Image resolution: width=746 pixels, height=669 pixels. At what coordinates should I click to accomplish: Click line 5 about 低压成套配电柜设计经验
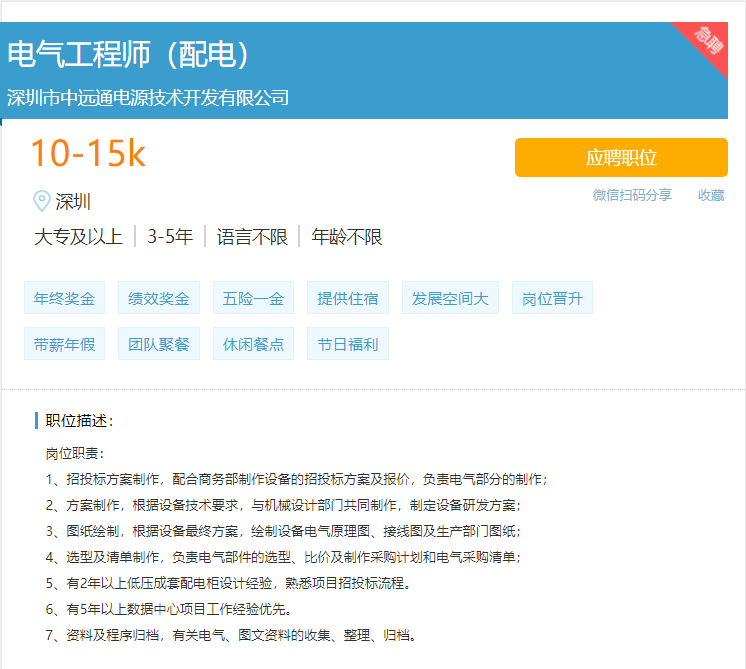point(228,583)
